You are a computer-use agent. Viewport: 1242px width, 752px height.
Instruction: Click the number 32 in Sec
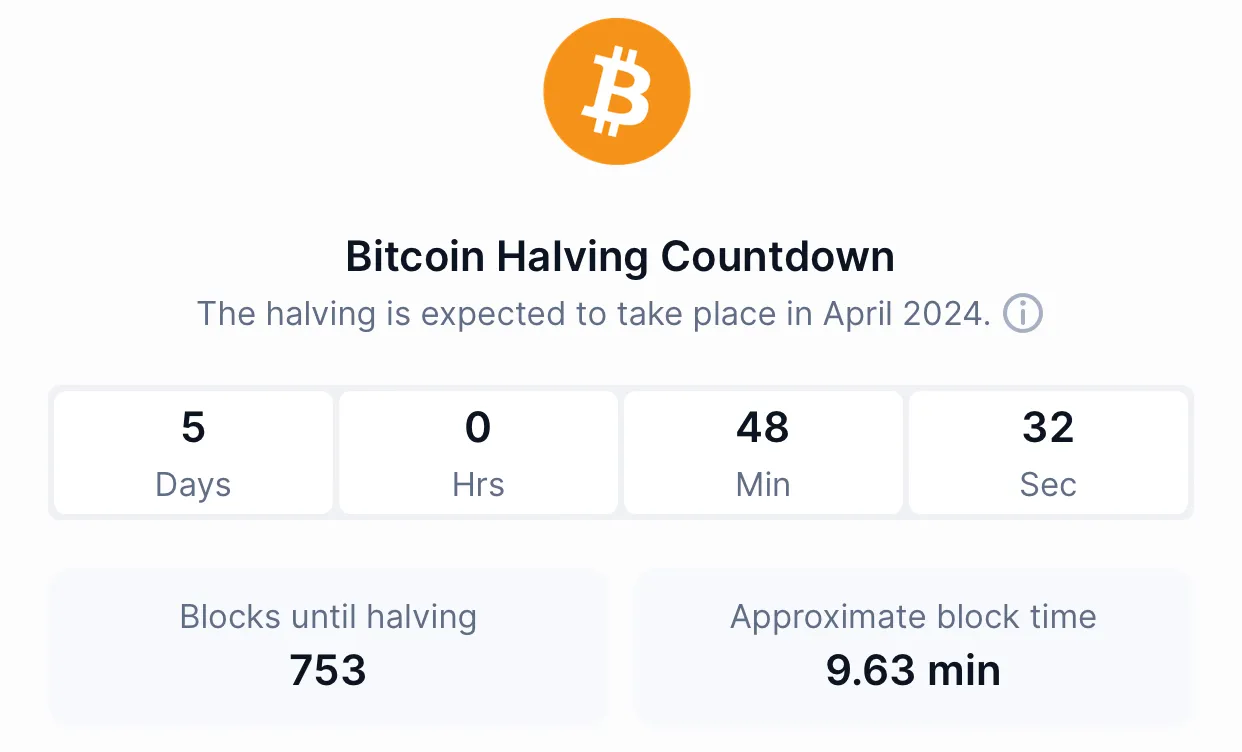(x=1048, y=428)
